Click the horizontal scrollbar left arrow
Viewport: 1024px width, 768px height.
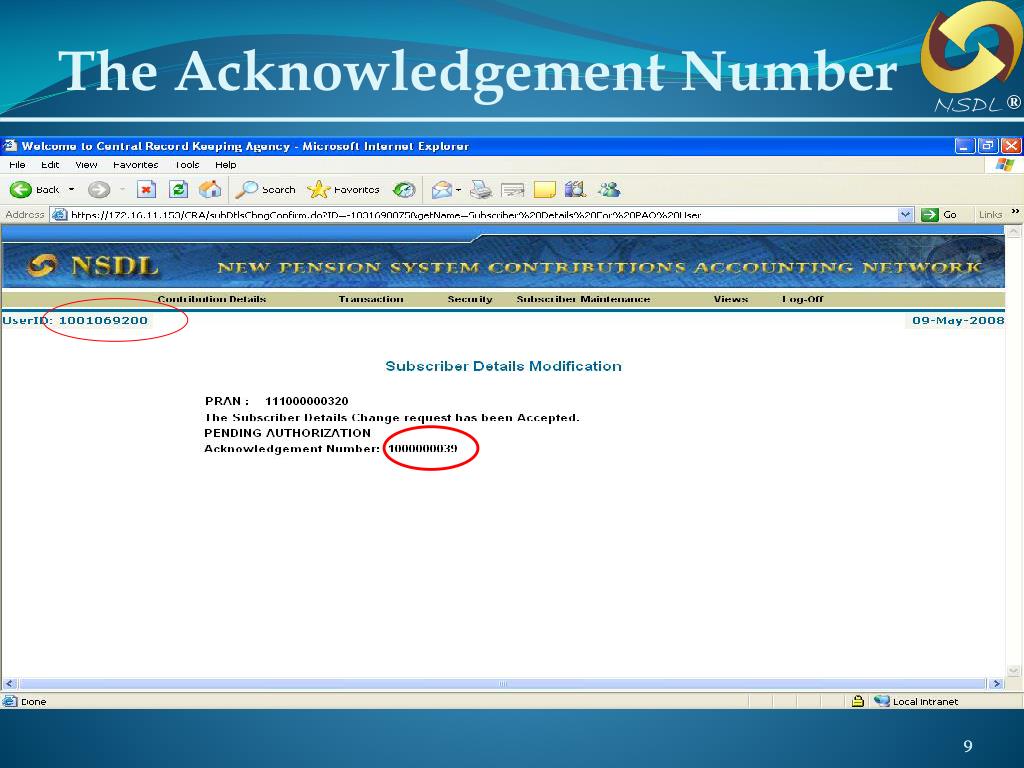(x=9, y=684)
